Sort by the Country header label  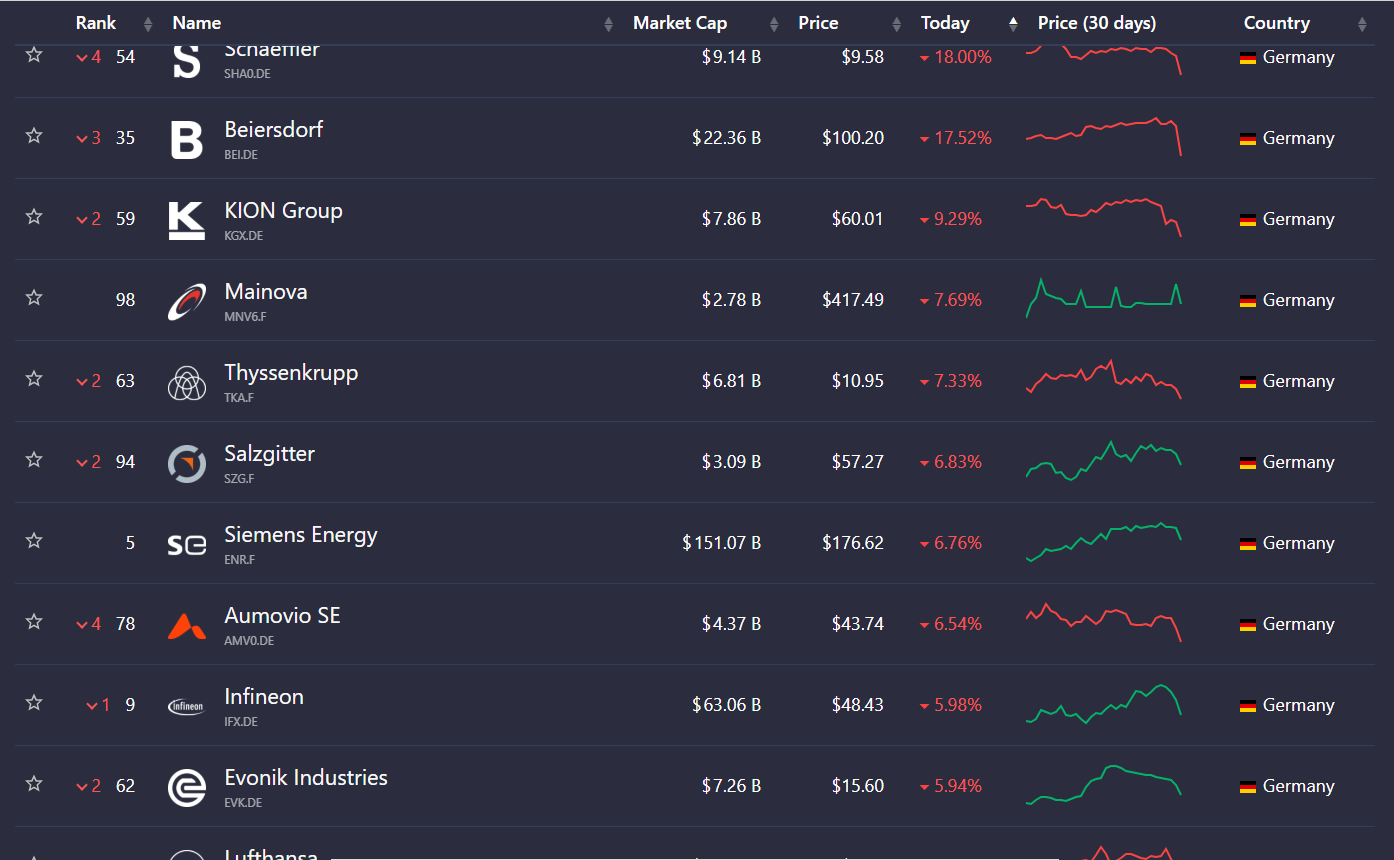1277,23
